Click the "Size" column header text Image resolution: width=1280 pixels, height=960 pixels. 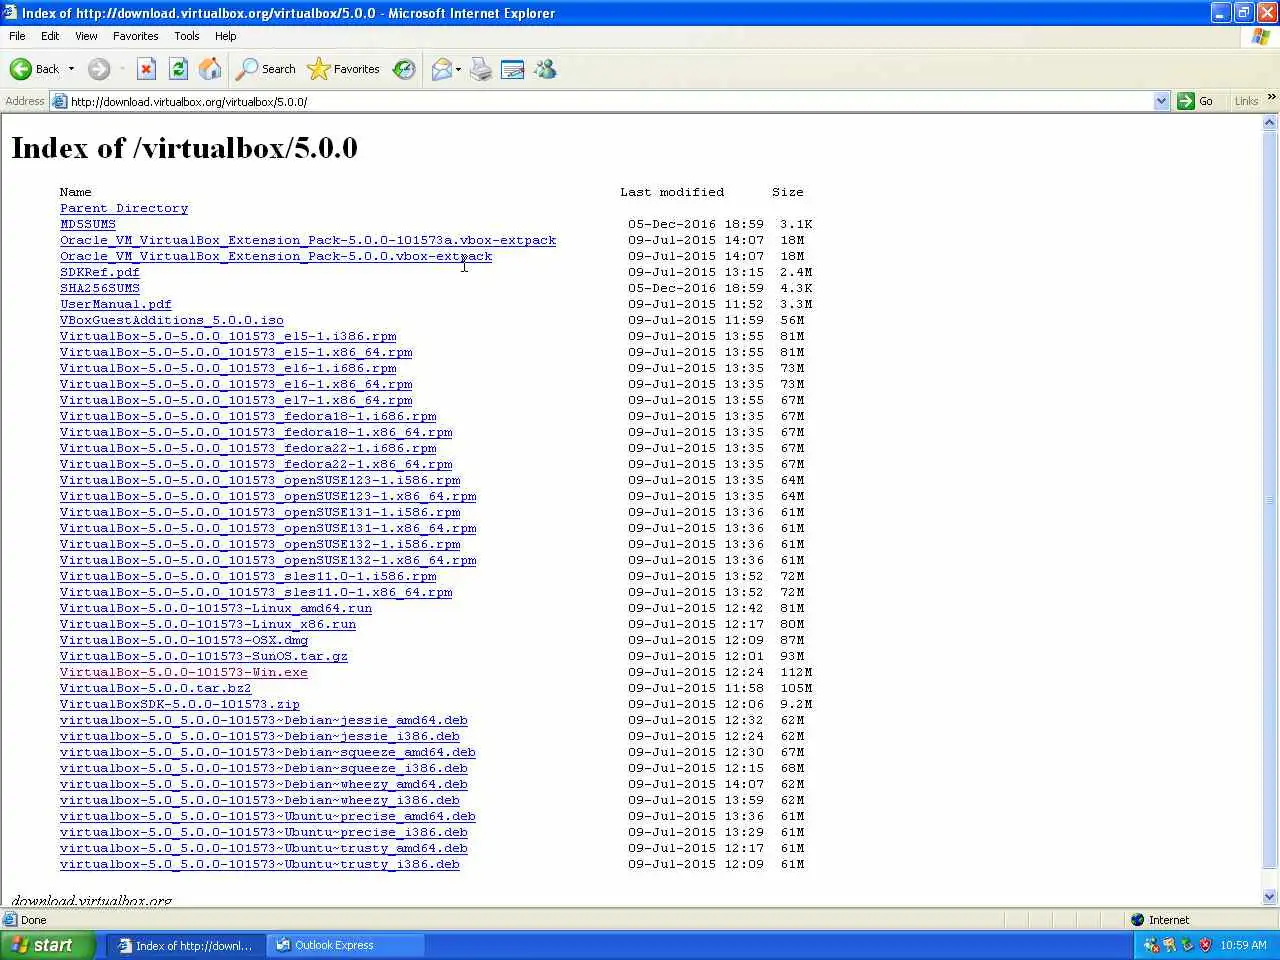[788, 192]
